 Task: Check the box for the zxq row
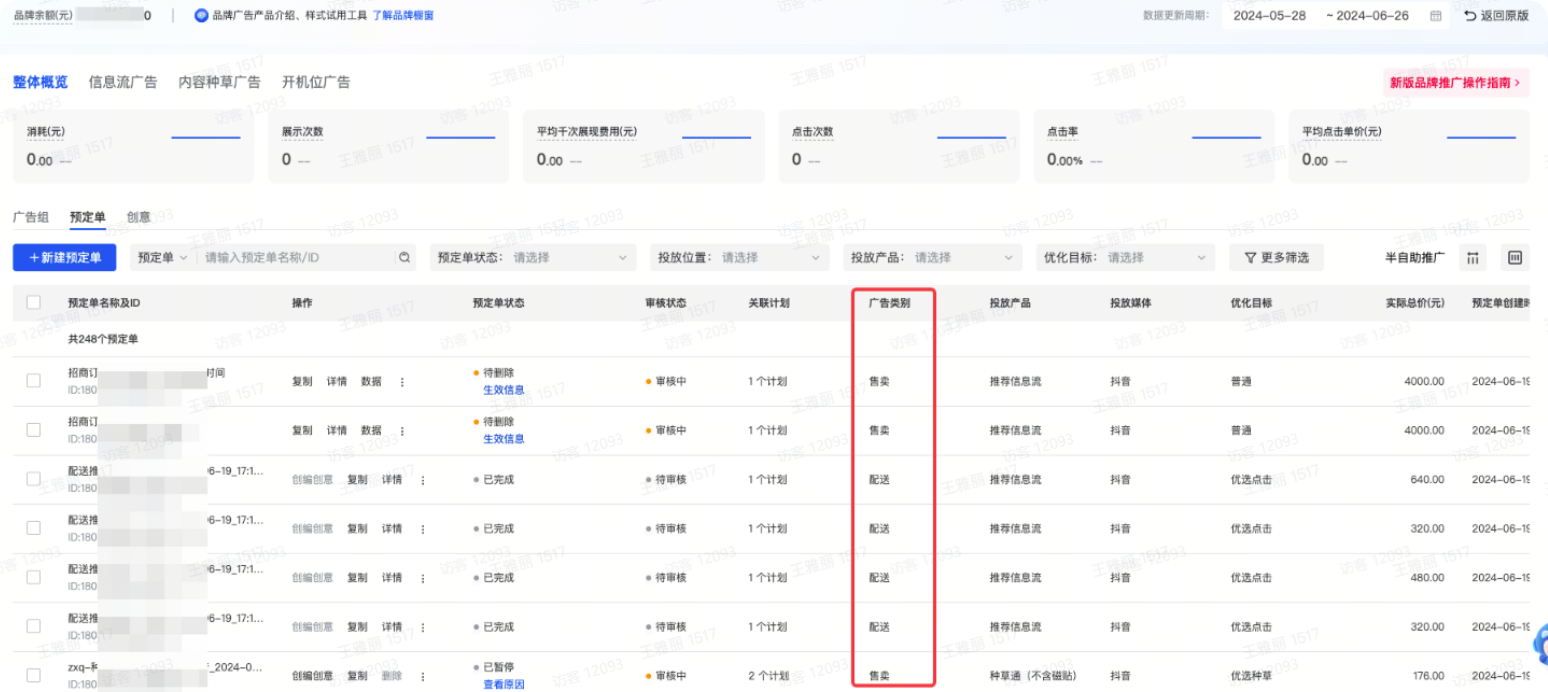pyautogui.click(x=34, y=675)
